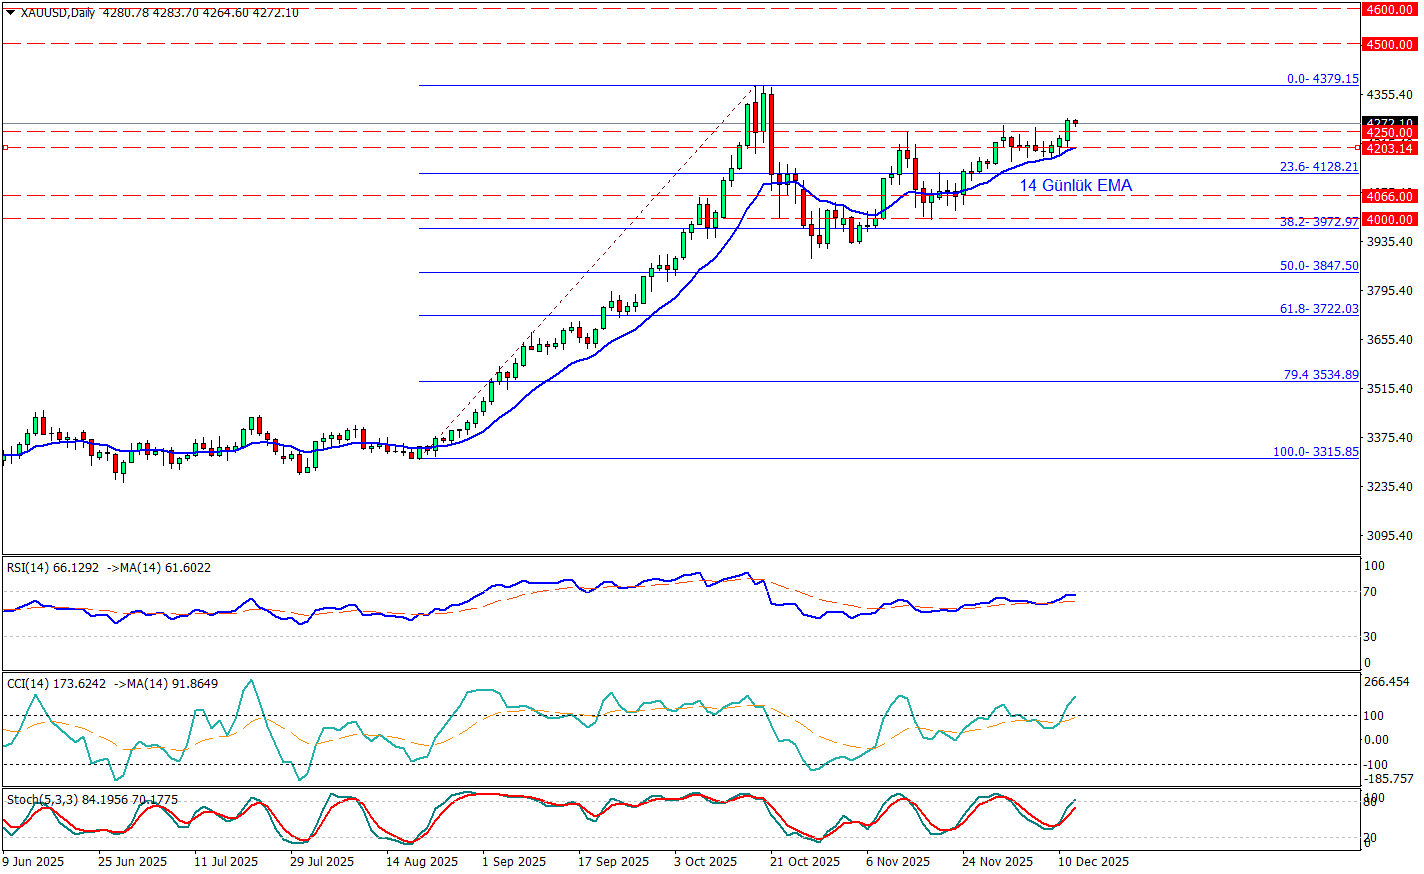Image resolution: width=1424 pixels, height=874 pixels.
Task: Select the red 4066.00 price tag
Action: click(1389, 196)
